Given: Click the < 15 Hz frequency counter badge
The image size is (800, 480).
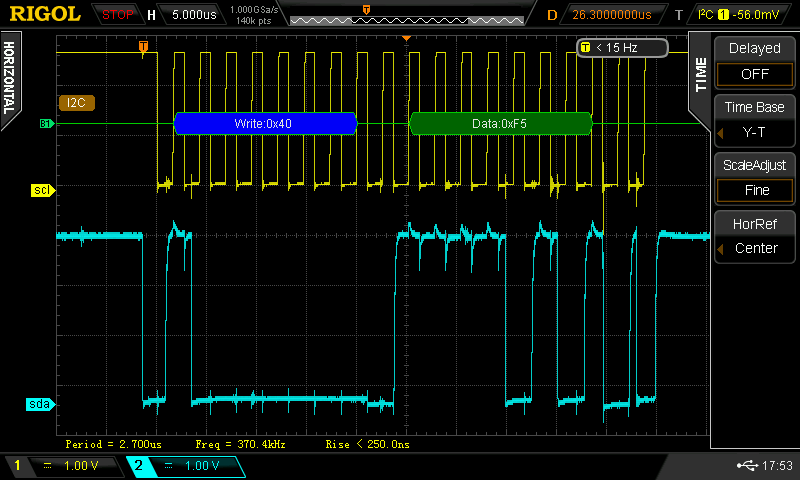Looking at the screenshot, I should [622, 48].
